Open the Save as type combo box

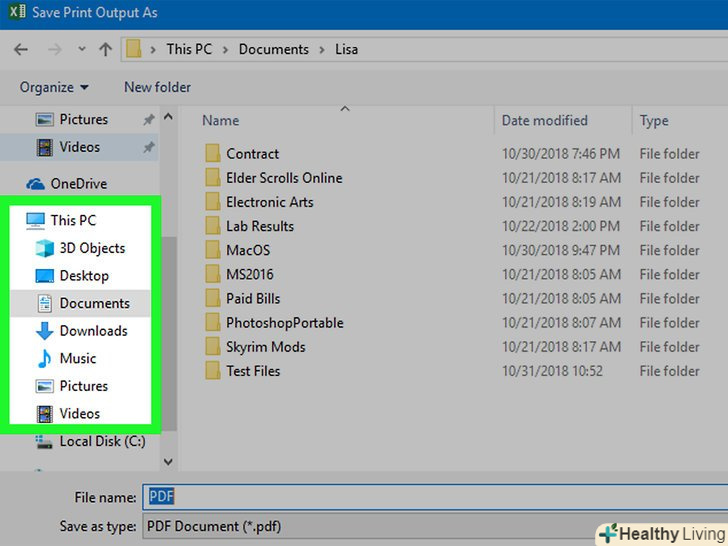(x=435, y=526)
